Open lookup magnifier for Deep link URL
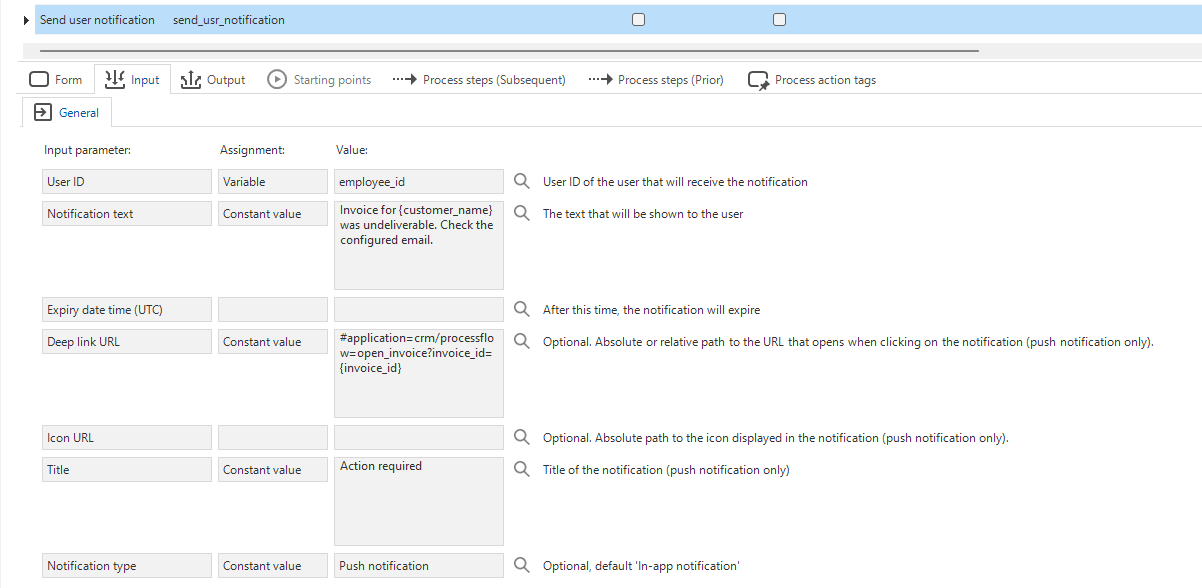The height and width of the screenshot is (588, 1202). pyautogui.click(x=521, y=342)
